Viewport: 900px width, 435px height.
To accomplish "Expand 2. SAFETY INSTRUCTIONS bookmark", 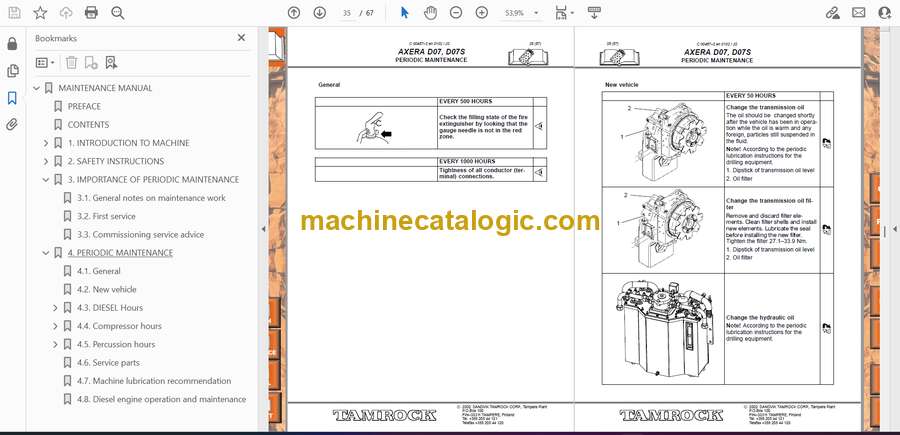I will [x=46, y=161].
